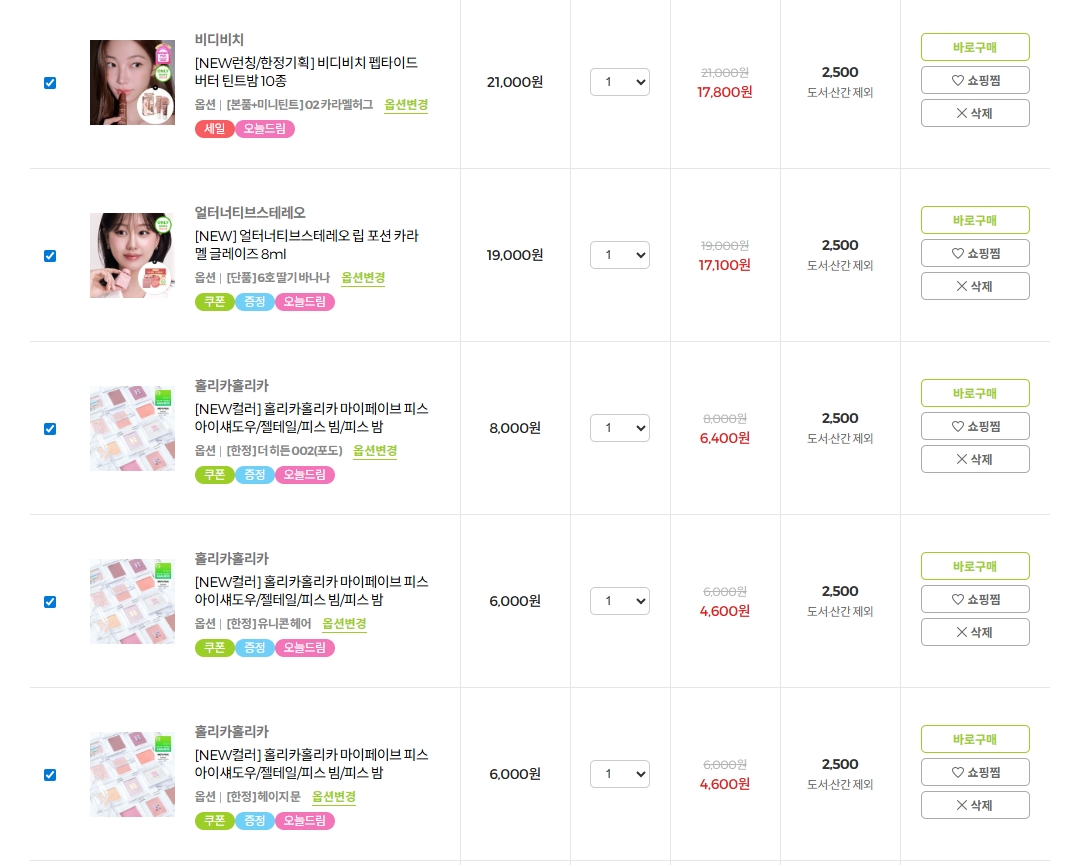Screen dimensions: 1084x865
Task: Open 비디비치 product thumbnail image
Action: tap(132, 83)
